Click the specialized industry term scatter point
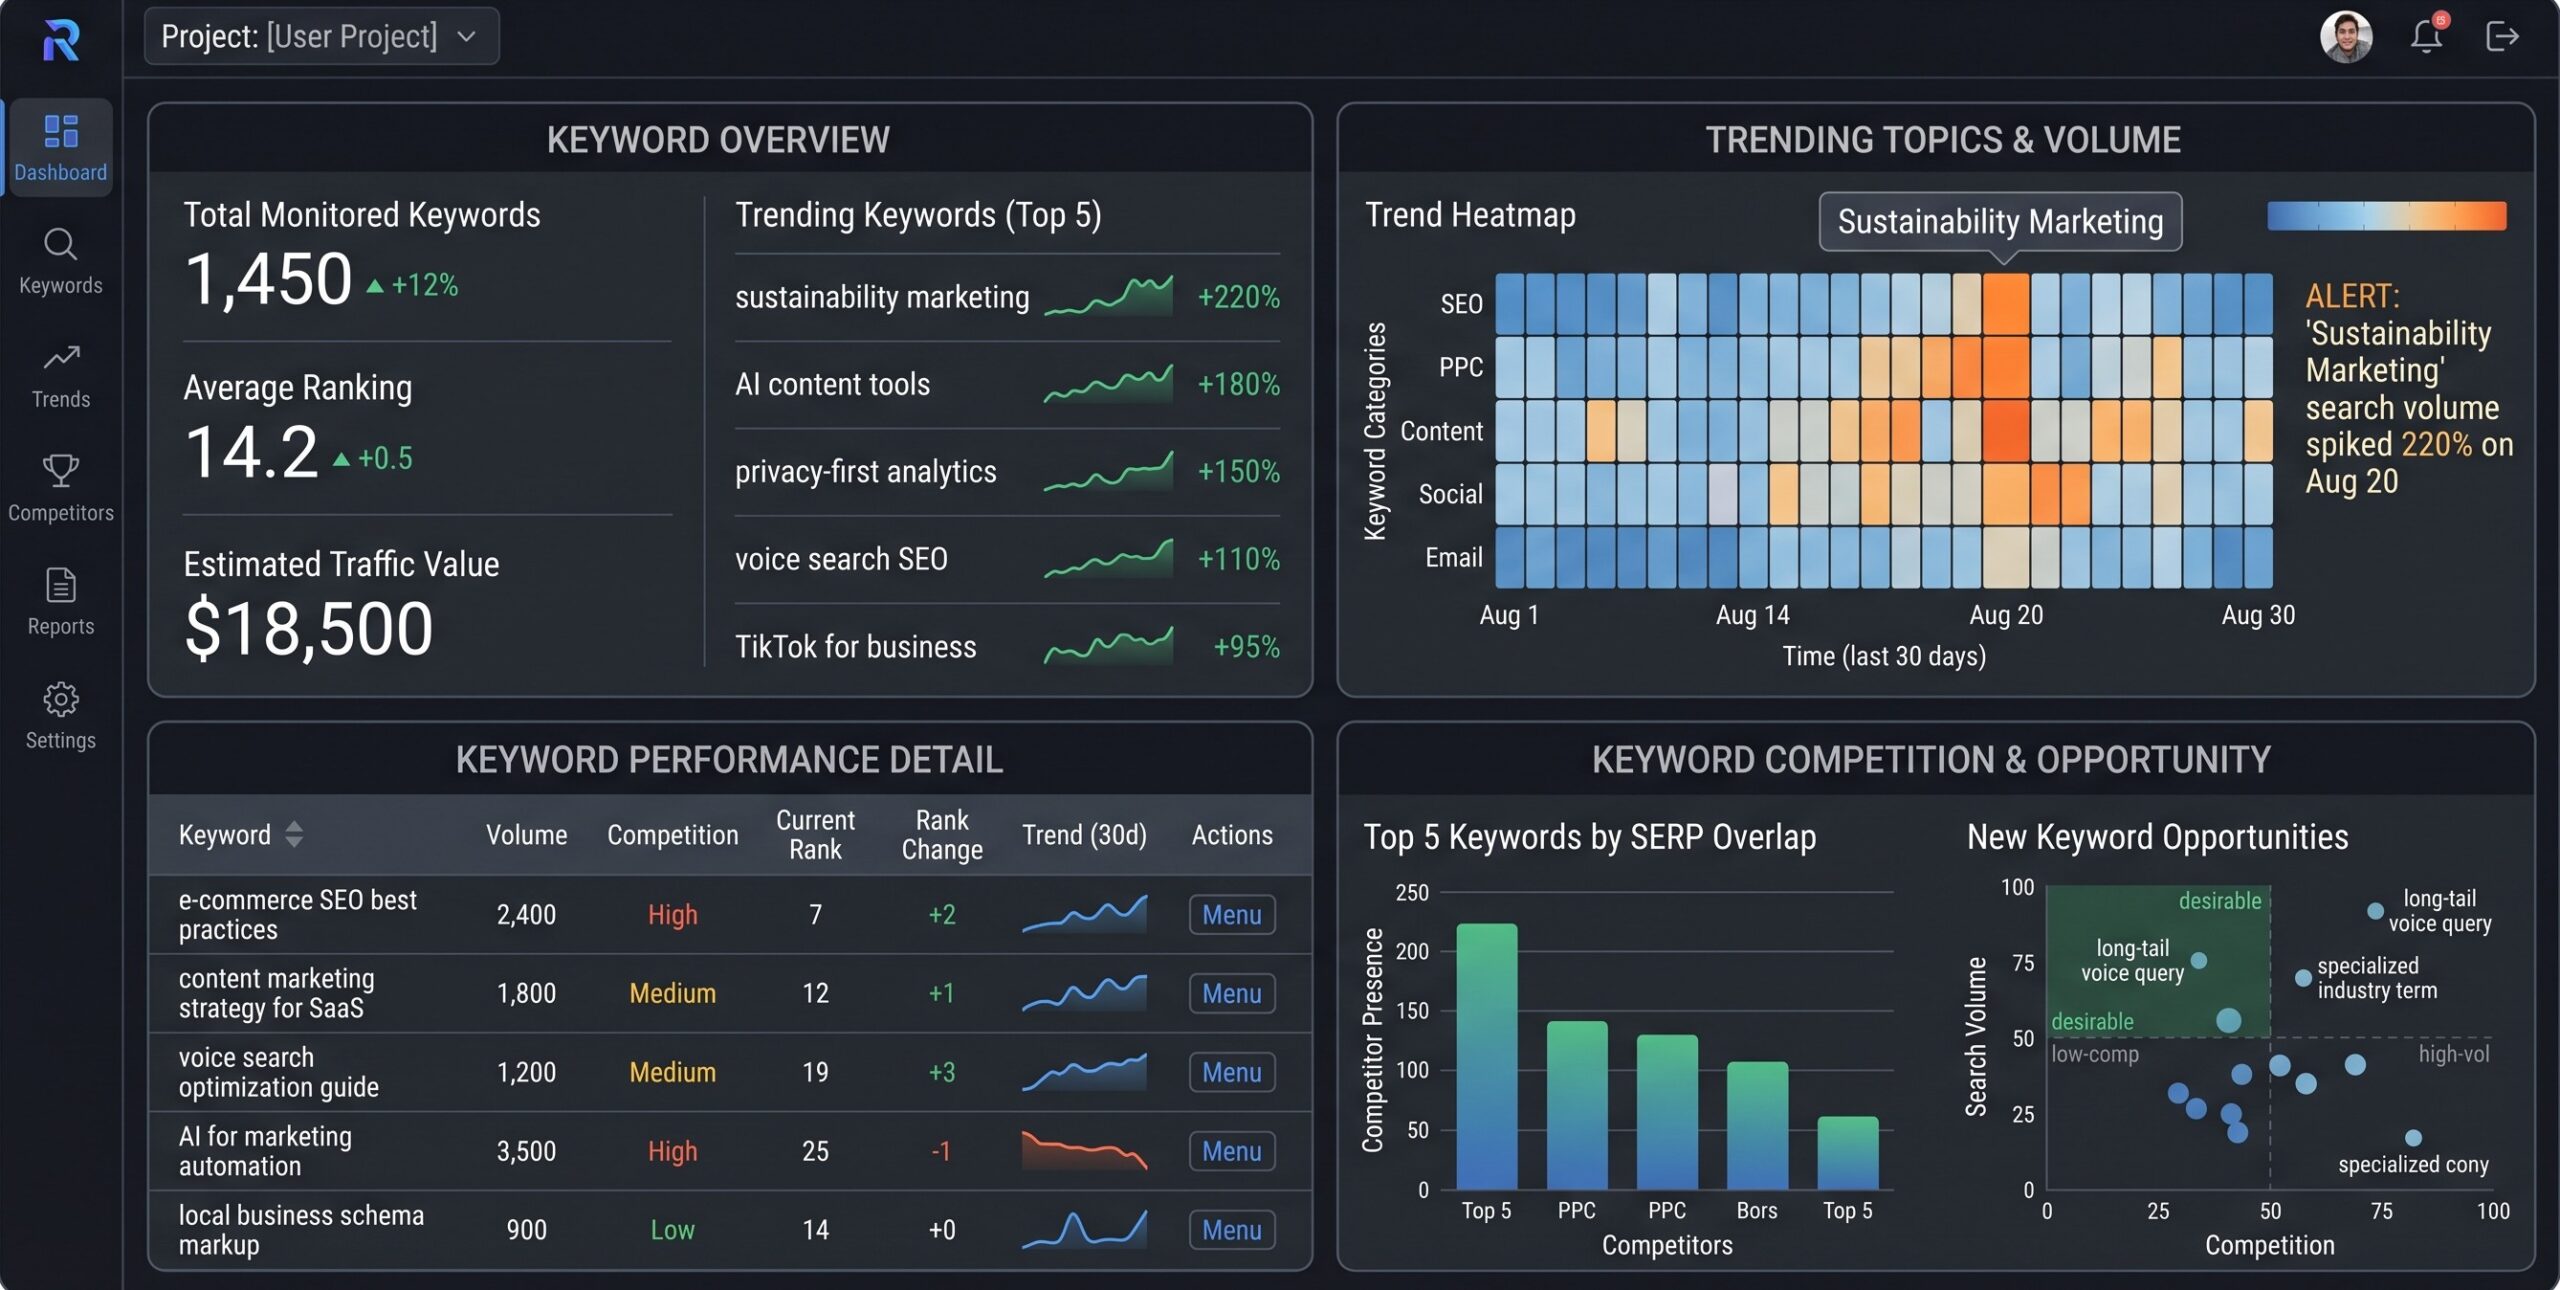This screenshot has width=2560, height=1290. point(2303,978)
